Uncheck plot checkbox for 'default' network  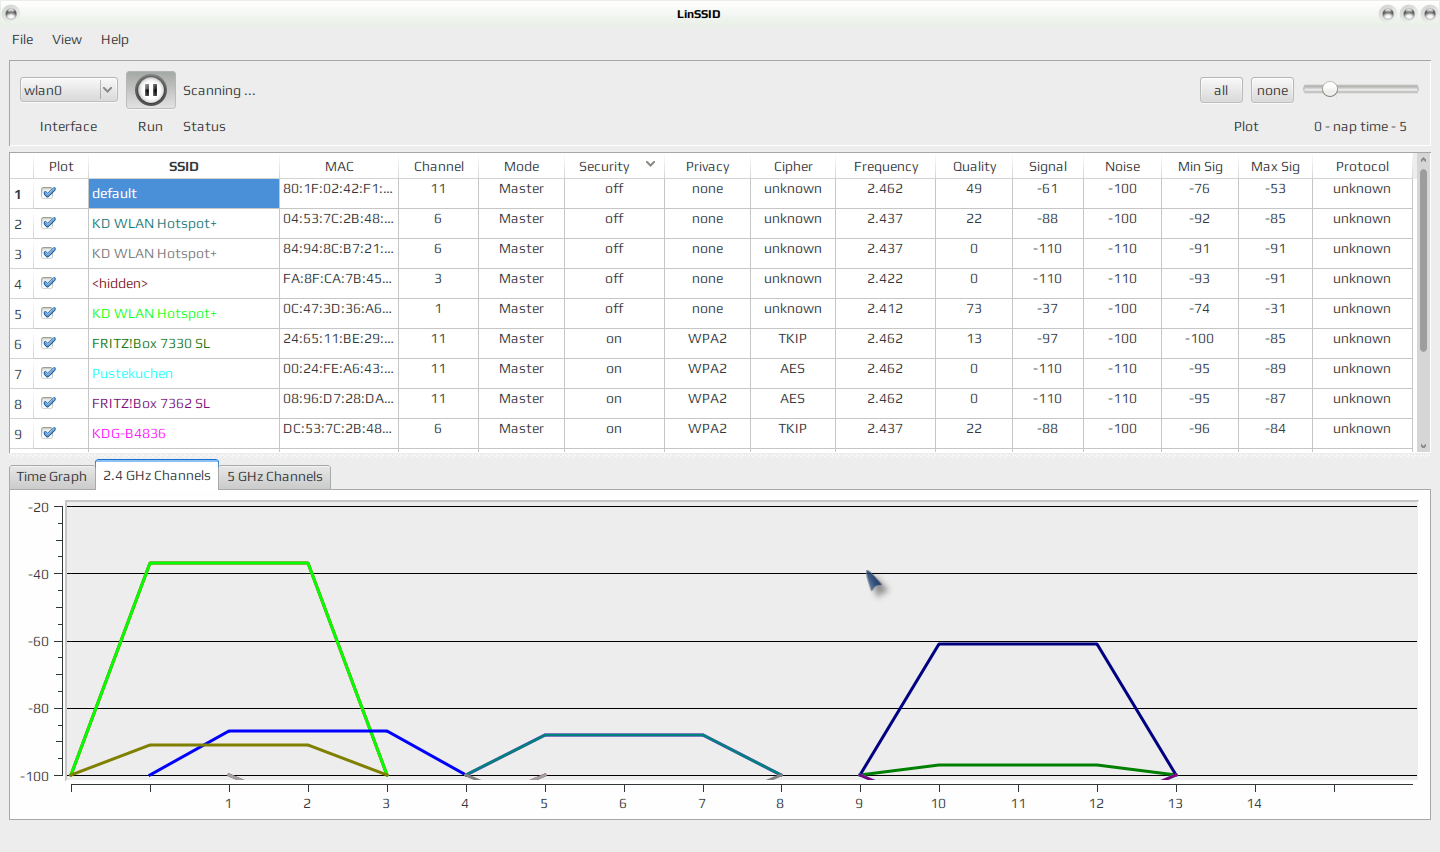[48, 193]
